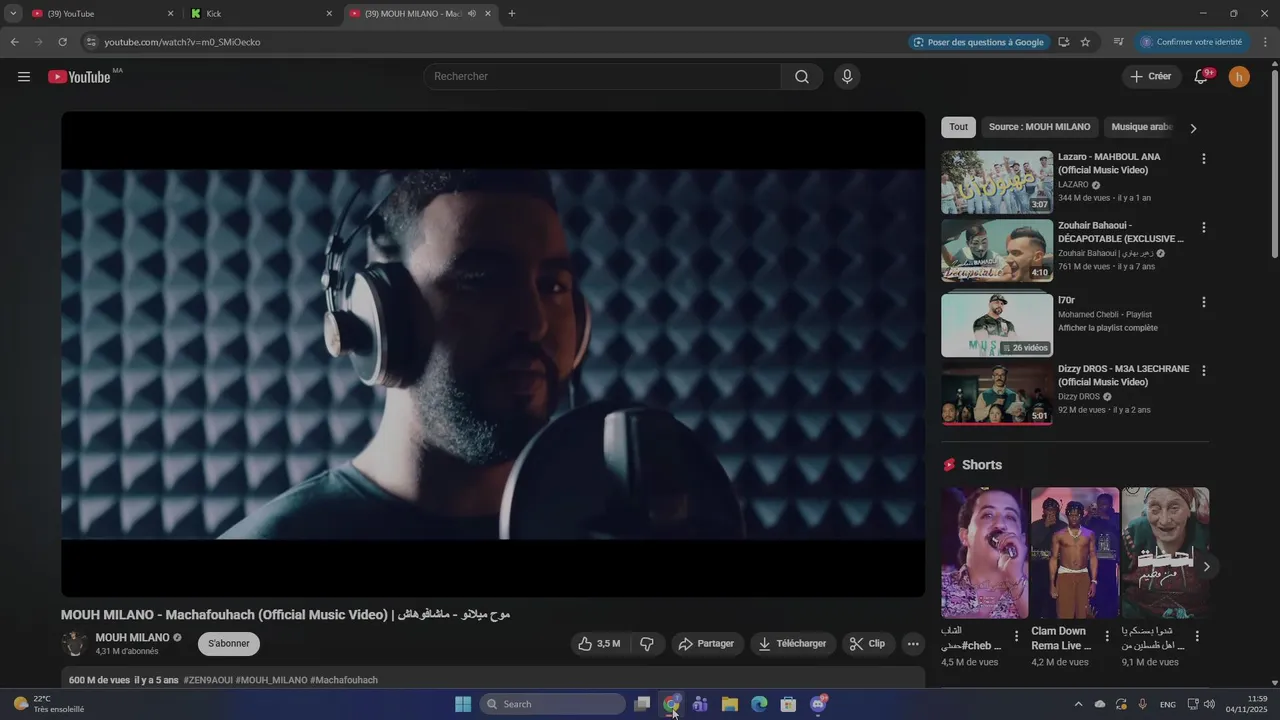The width and height of the screenshot is (1280, 720).
Task: Click the video player to toggle playback
Action: click(493, 354)
